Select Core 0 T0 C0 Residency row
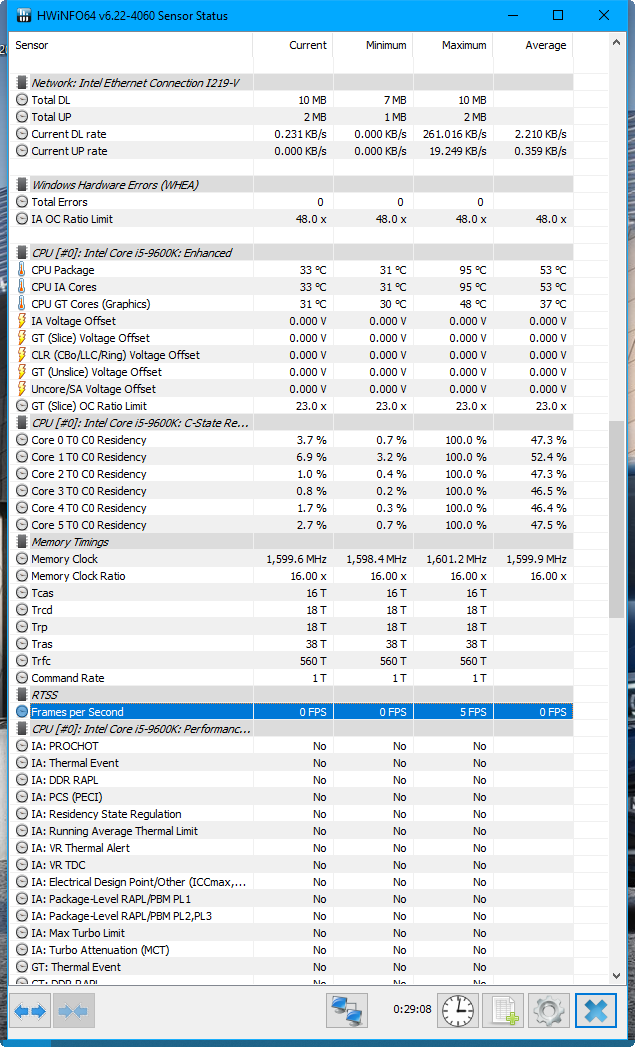 pos(291,440)
